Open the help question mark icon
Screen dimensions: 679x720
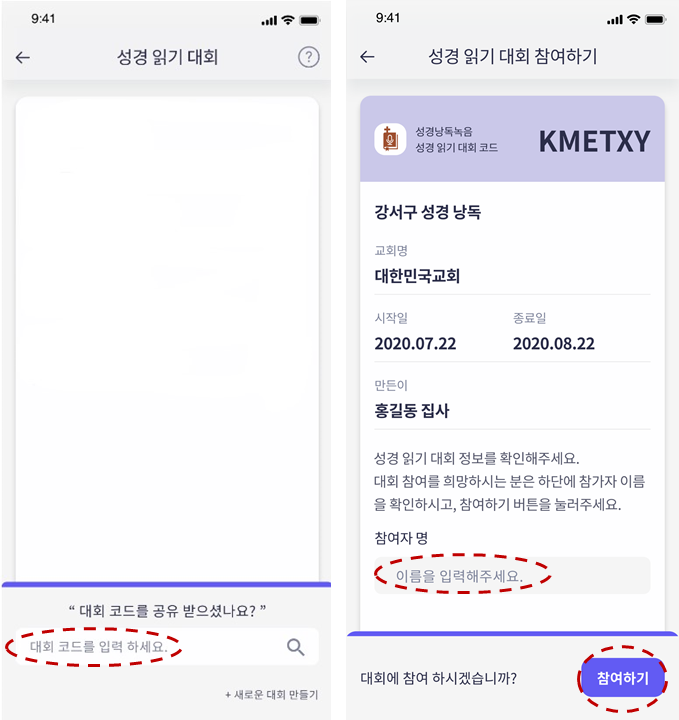309,57
